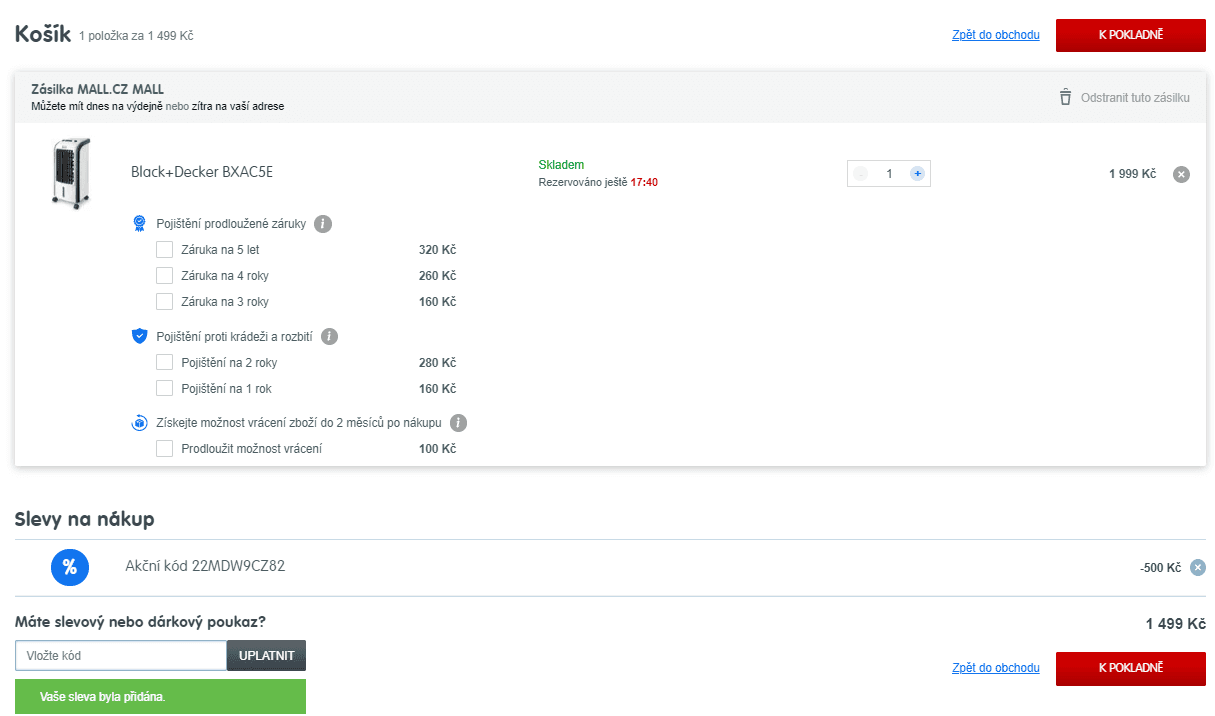Tick Prodloužit možnost vrácení checkbox
Screen dimensions: 1215x716
(x=165, y=449)
